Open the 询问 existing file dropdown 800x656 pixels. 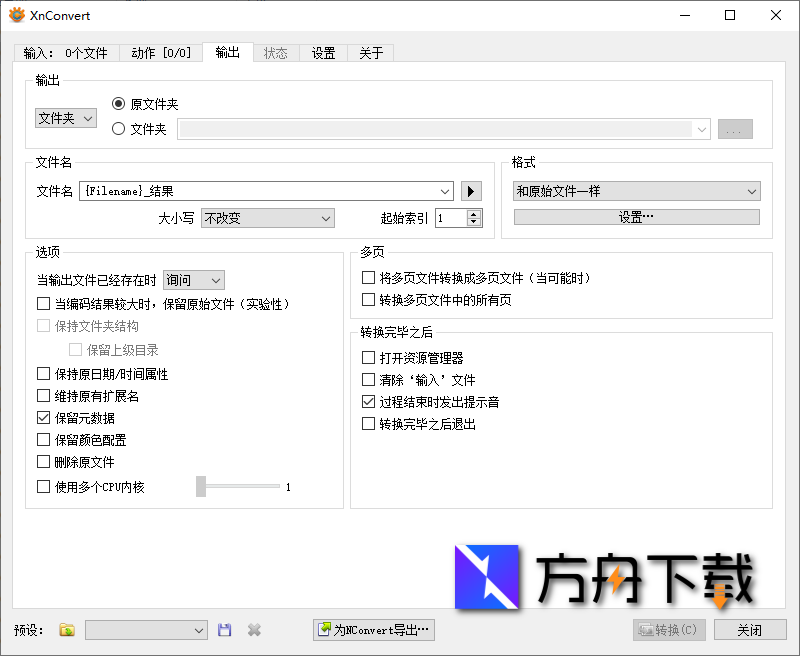point(193,280)
